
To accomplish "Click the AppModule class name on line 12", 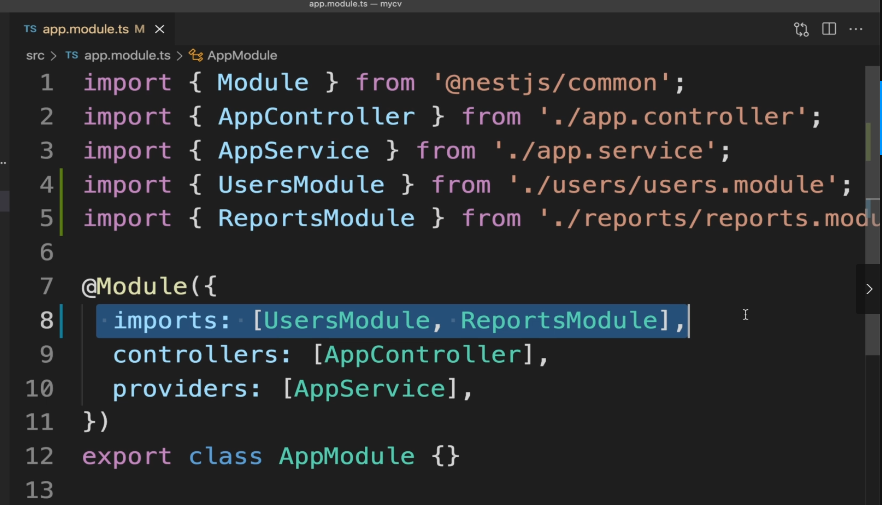I will [346, 456].
